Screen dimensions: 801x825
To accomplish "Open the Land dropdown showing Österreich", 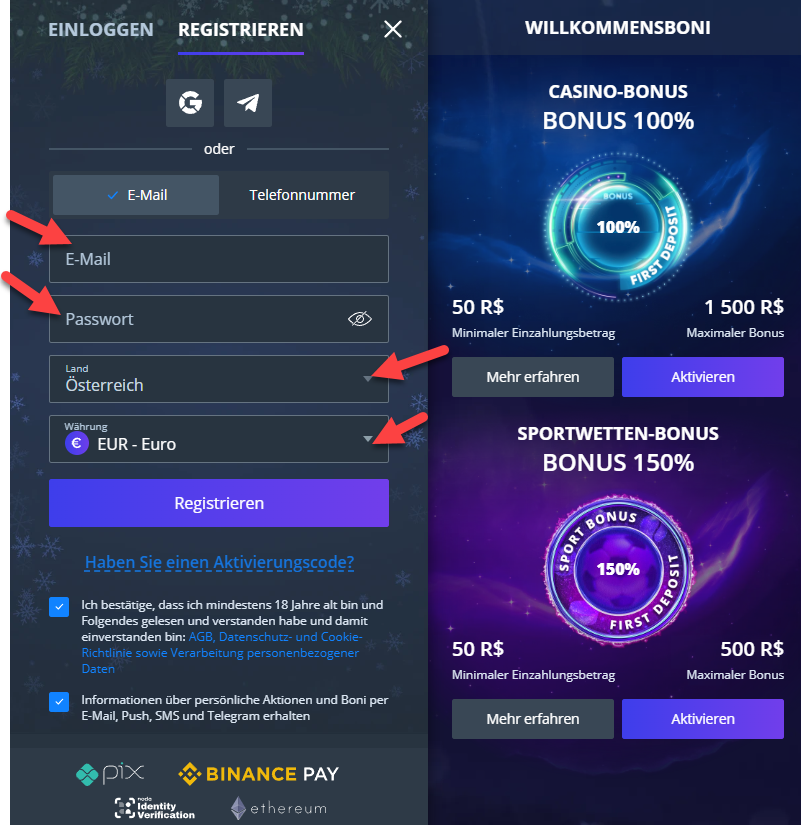I will click(x=219, y=379).
